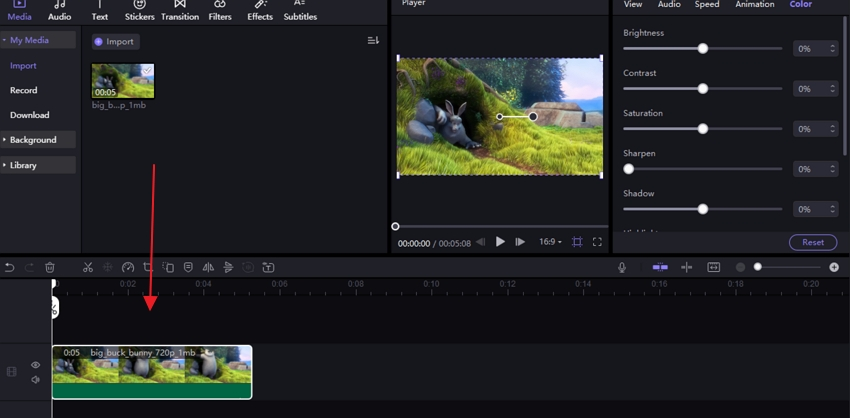This screenshot has height=418, width=850.
Task: Enter fullscreen player view
Action: coord(597,242)
